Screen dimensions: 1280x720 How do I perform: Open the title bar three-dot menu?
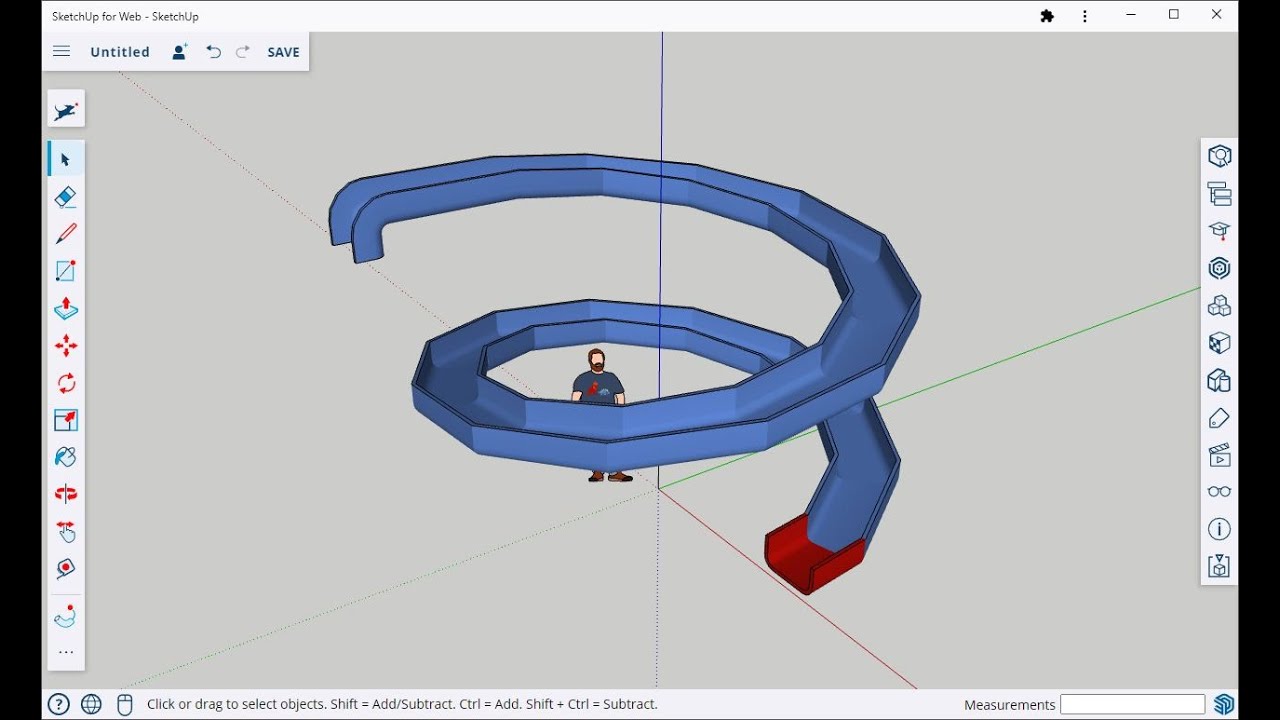pyautogui.click(x=1085, y=16)
